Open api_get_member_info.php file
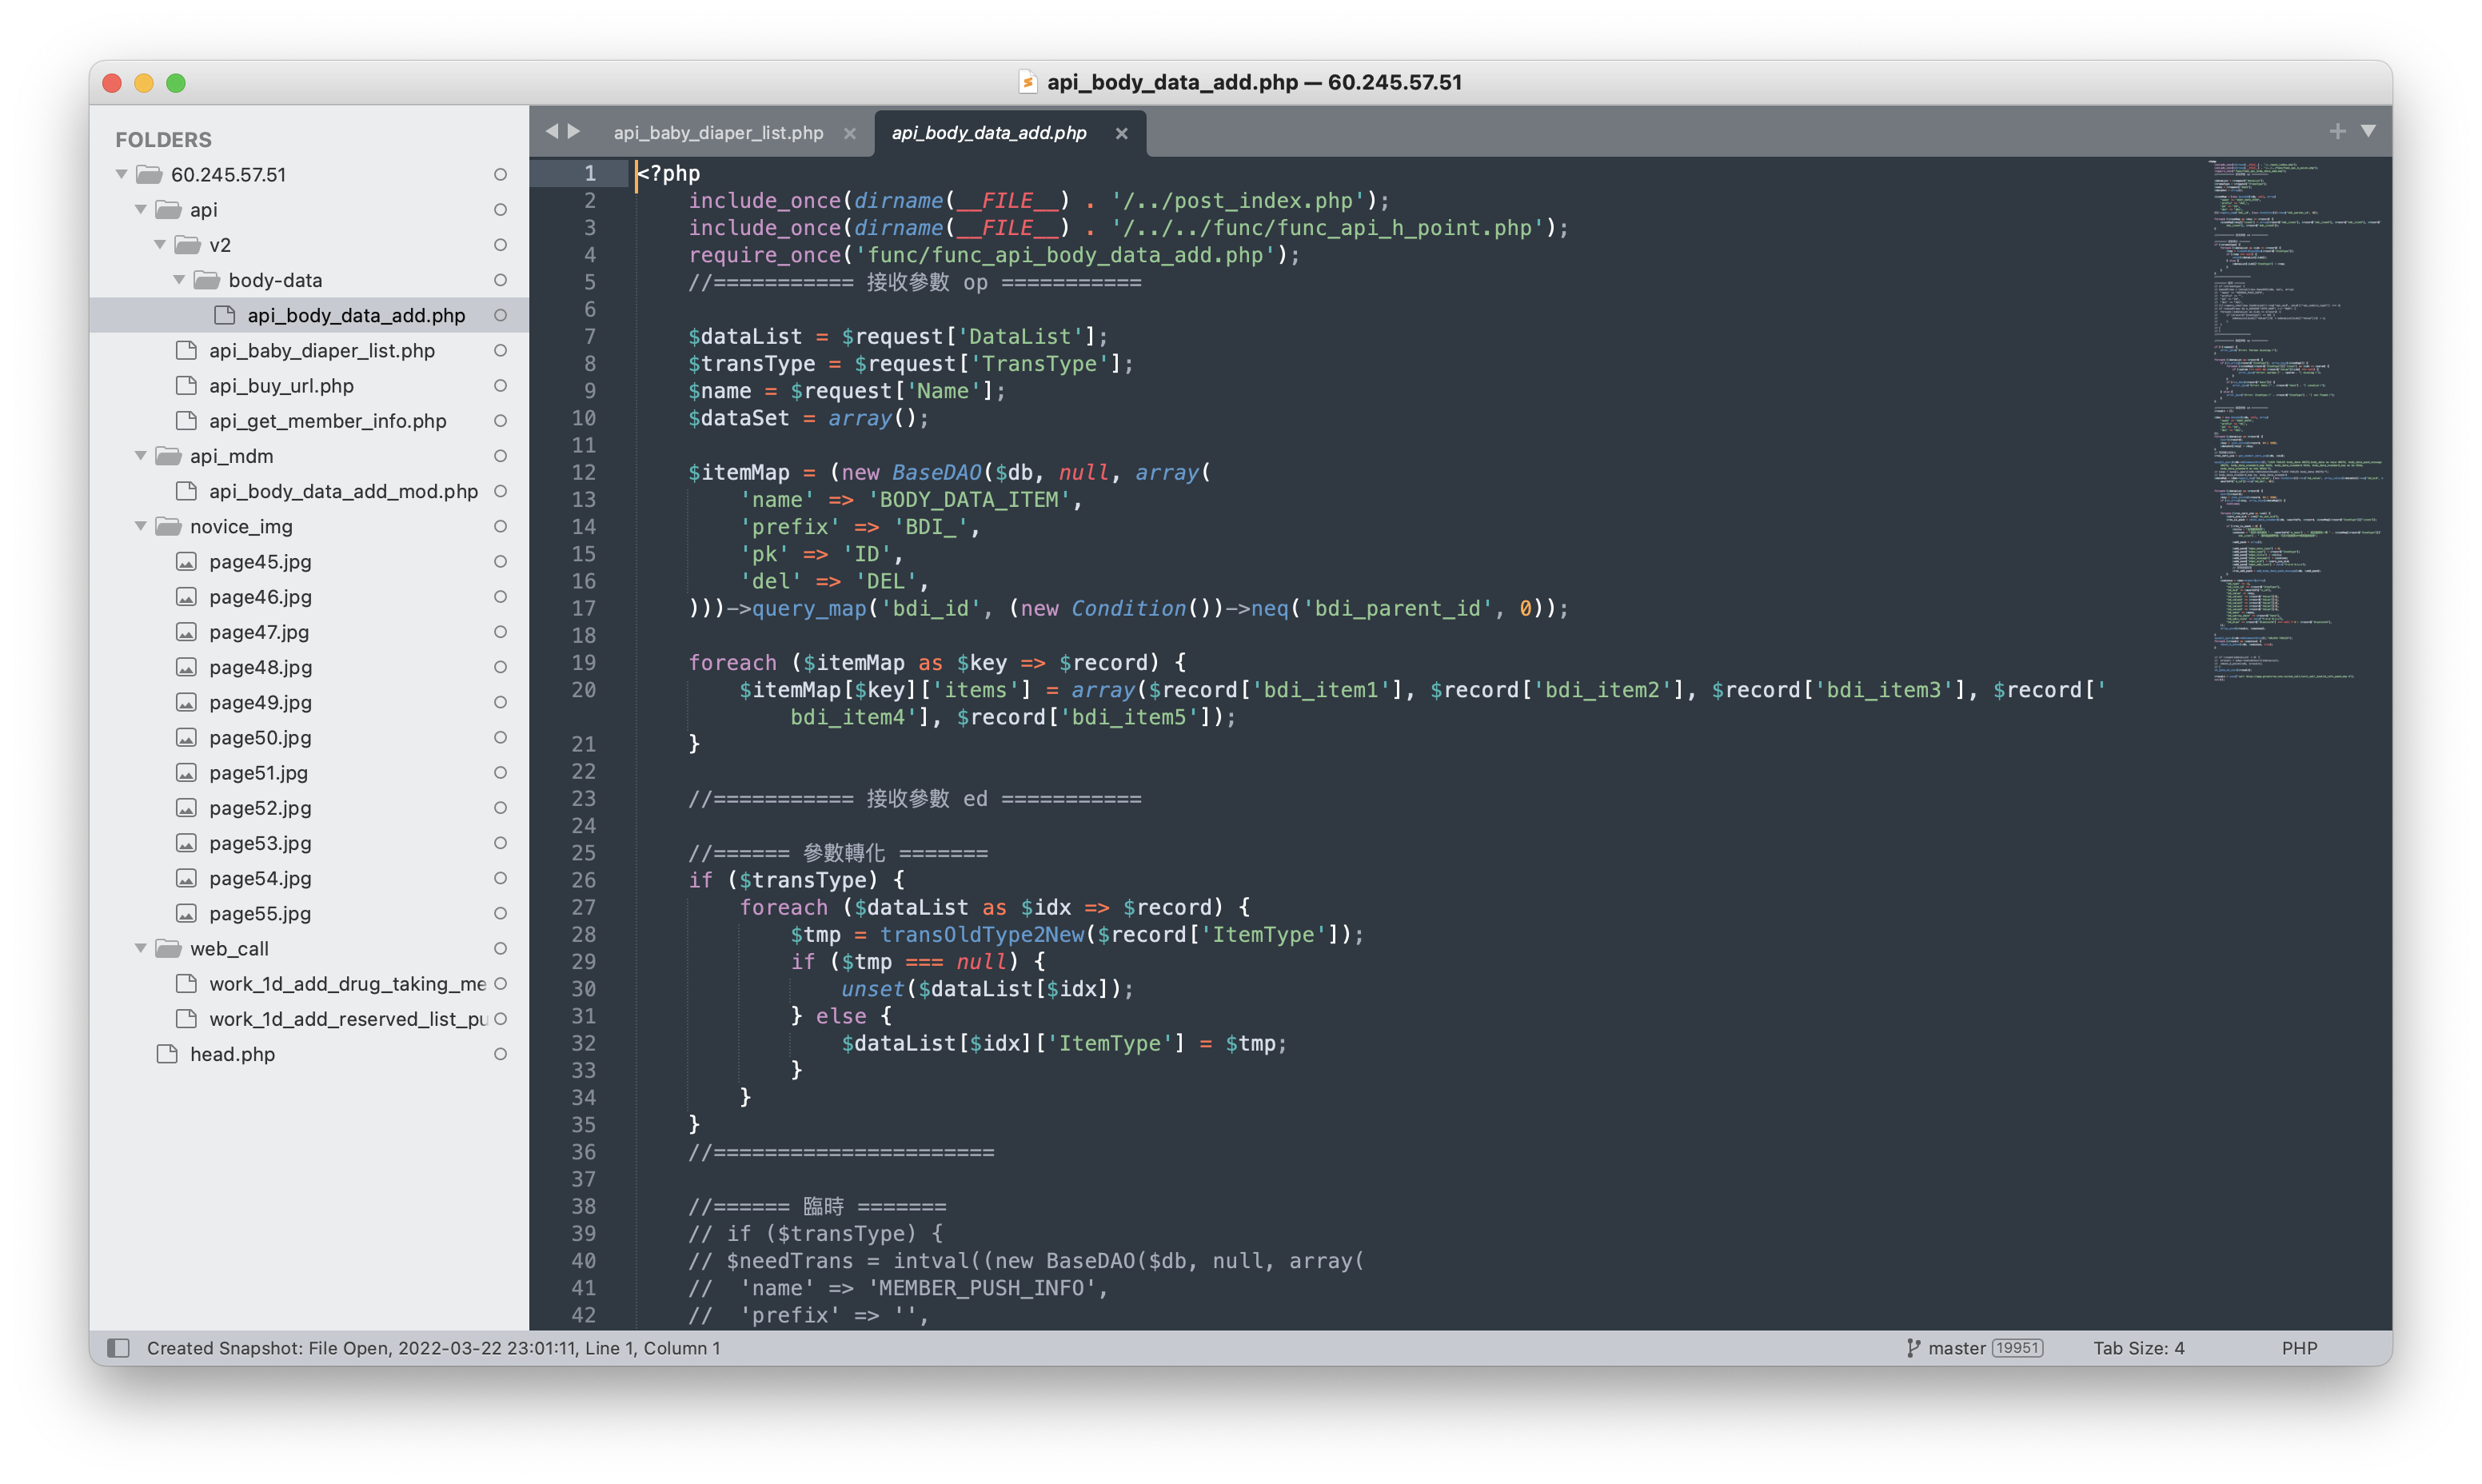Screen dimensions: 2482x1484 [327, 421]
